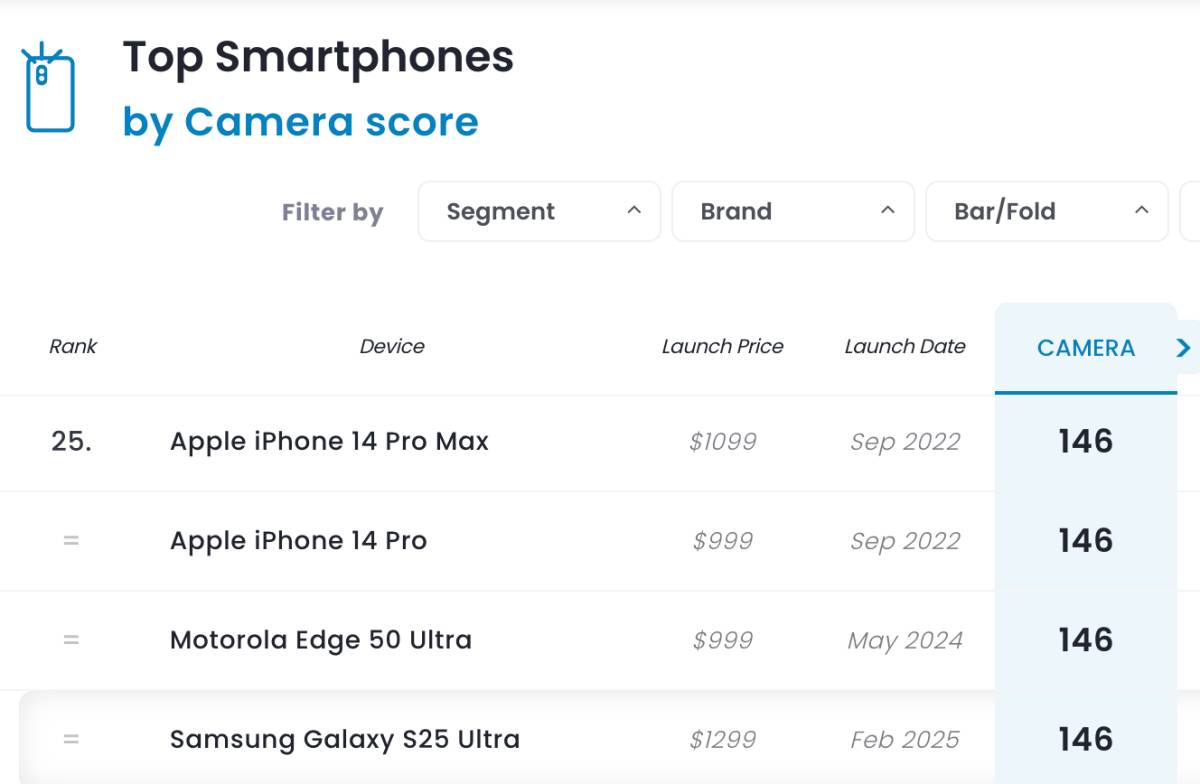Viewport: 1200px width, 784px height.
Task: Click equals rank marker for Motorola Edge 50 Ultra
Action: (71, 639)
